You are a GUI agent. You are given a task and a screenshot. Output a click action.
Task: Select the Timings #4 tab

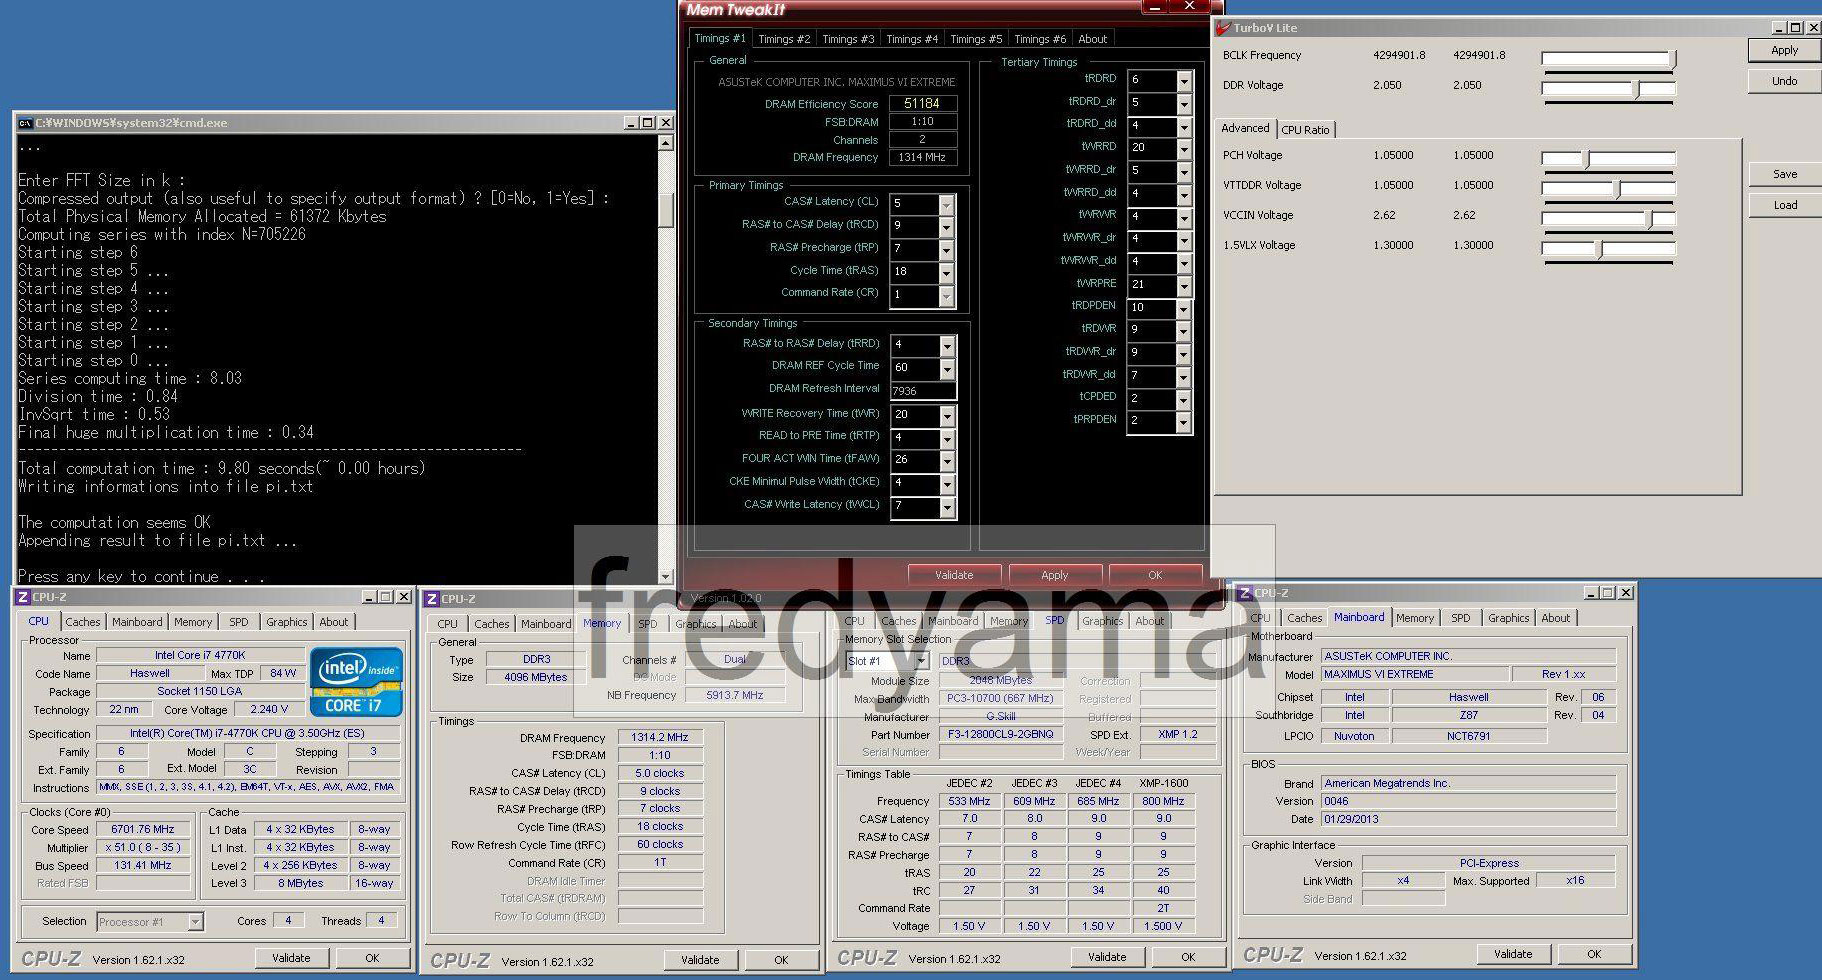(x=912, y=39)
